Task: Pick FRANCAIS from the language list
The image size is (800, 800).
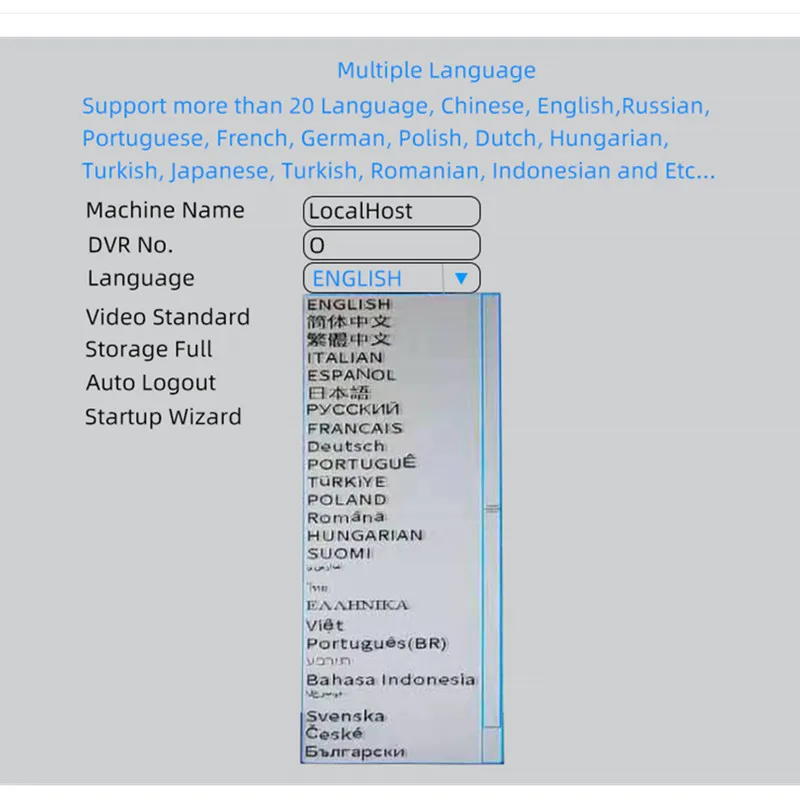Action: pyautogui.click(x=355, y=428)
